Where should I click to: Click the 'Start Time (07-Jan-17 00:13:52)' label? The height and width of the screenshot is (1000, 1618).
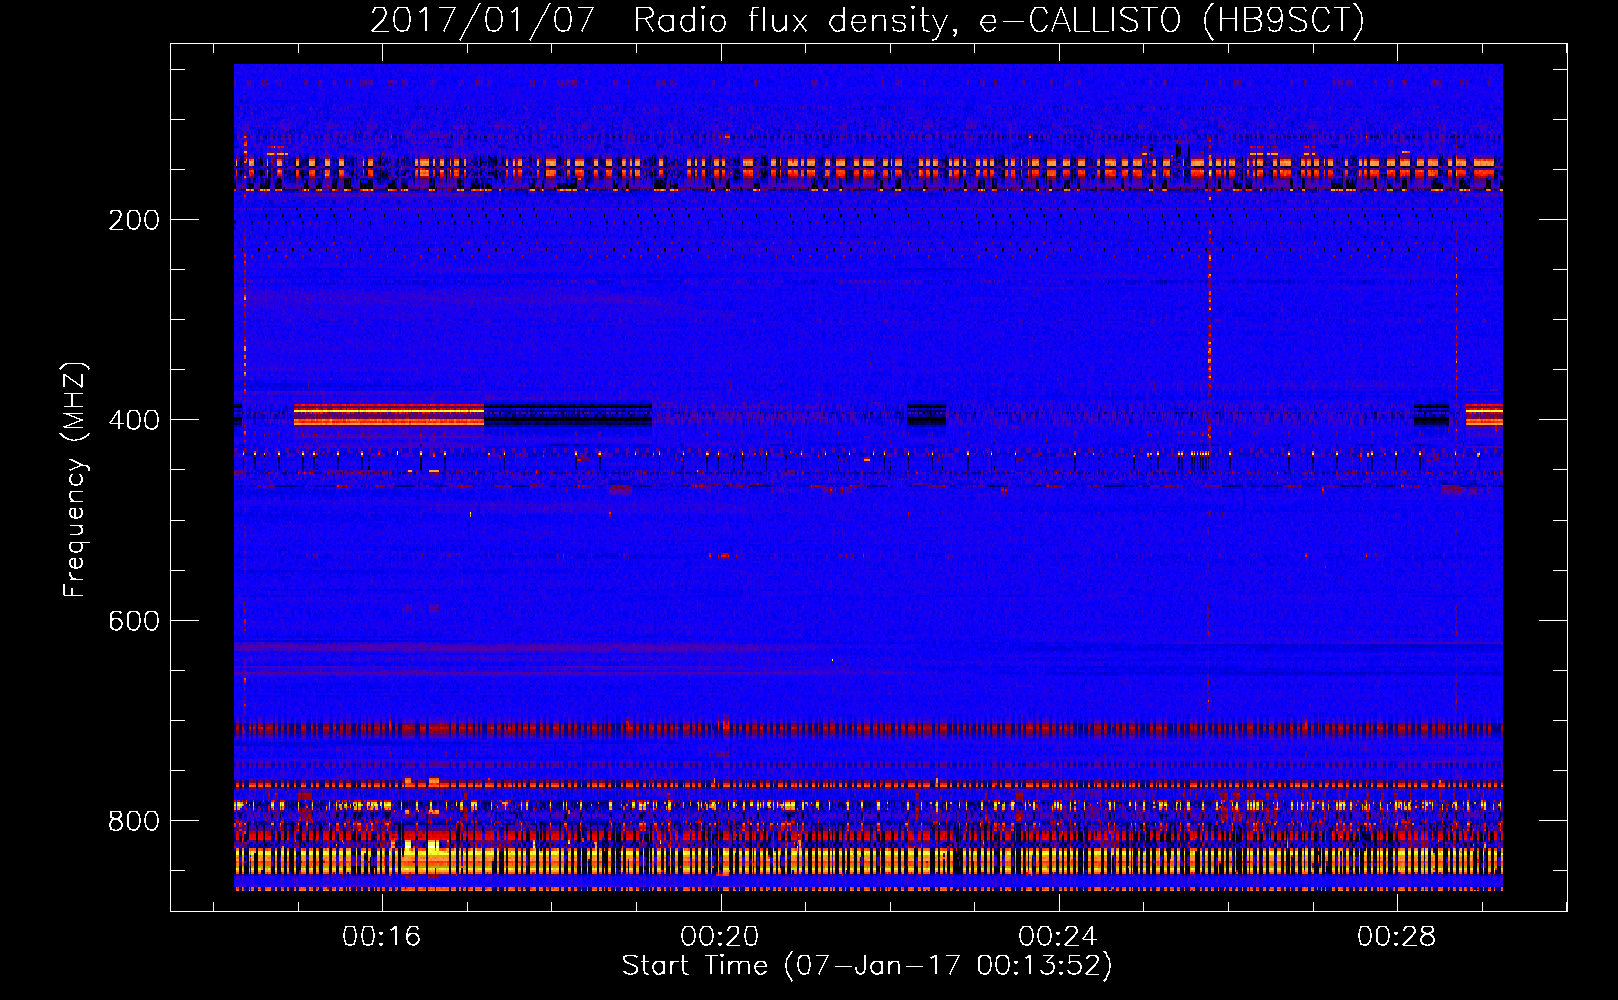point(867,966)
